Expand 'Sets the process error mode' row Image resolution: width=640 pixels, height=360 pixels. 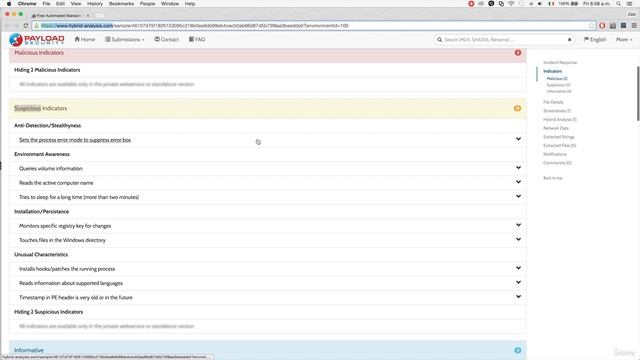tap(518, 139)
